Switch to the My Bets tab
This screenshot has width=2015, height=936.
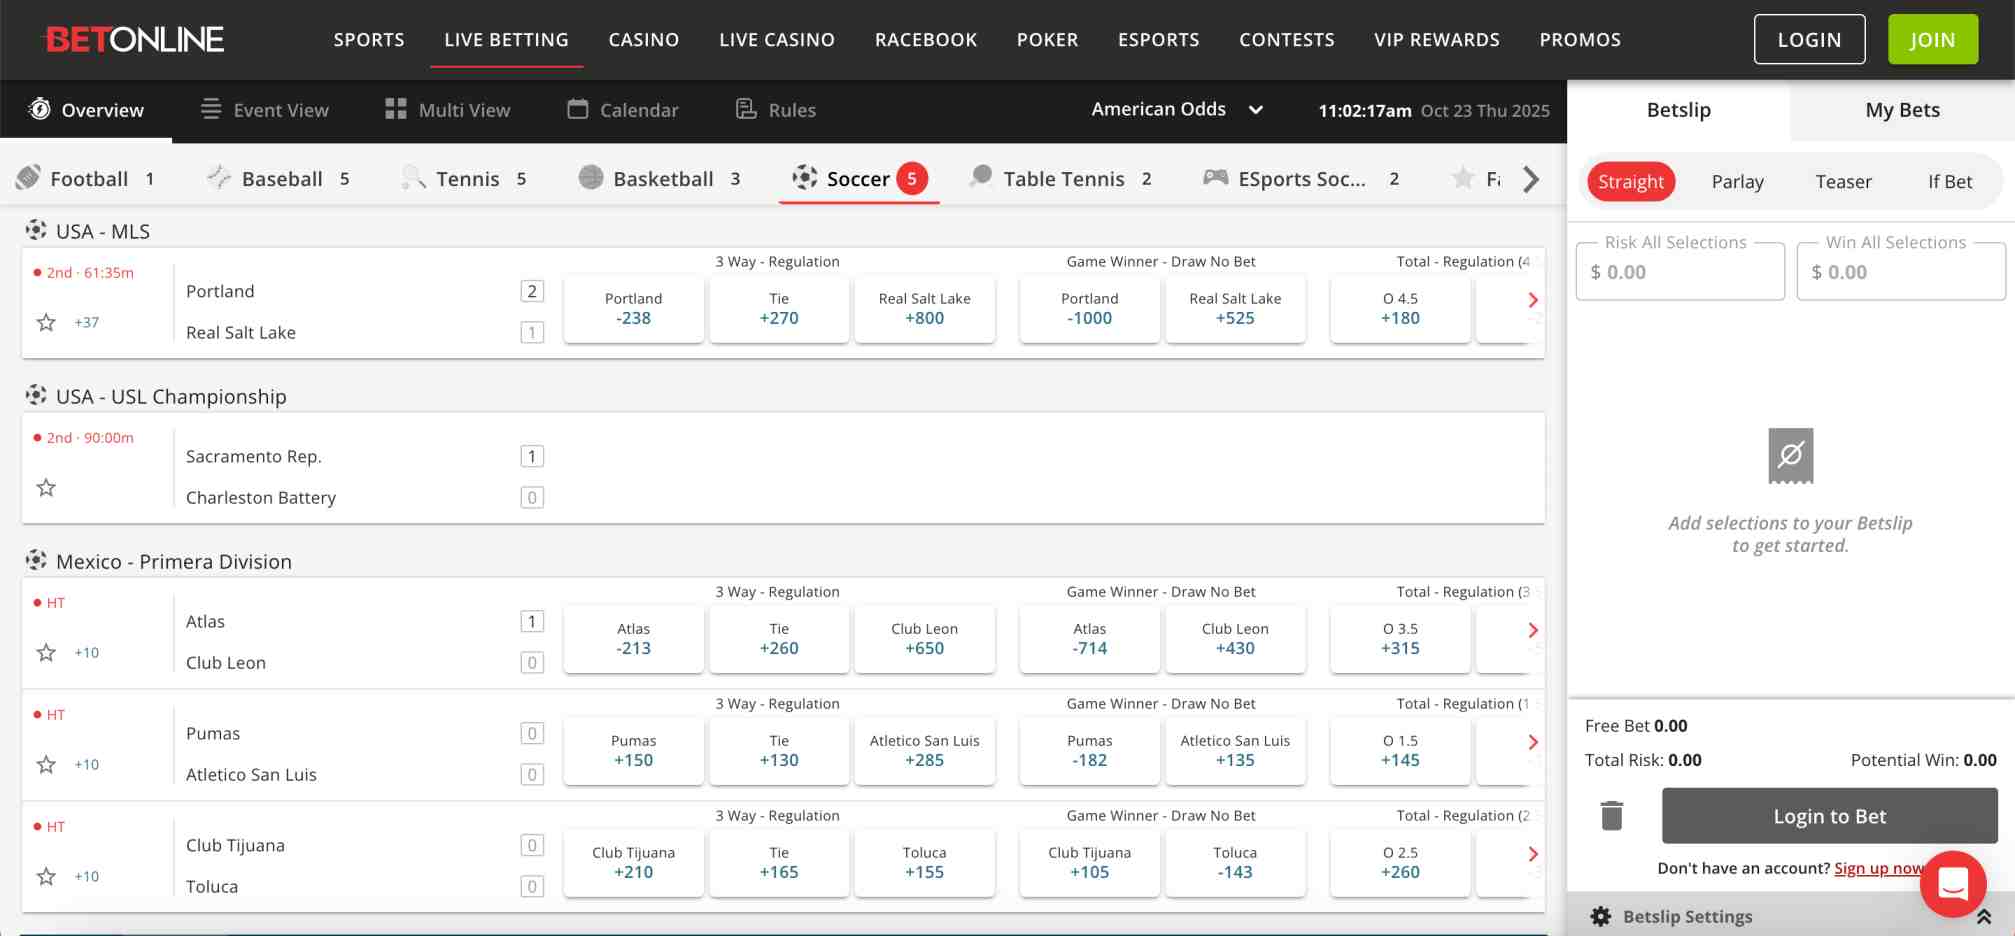(1901, 110)
